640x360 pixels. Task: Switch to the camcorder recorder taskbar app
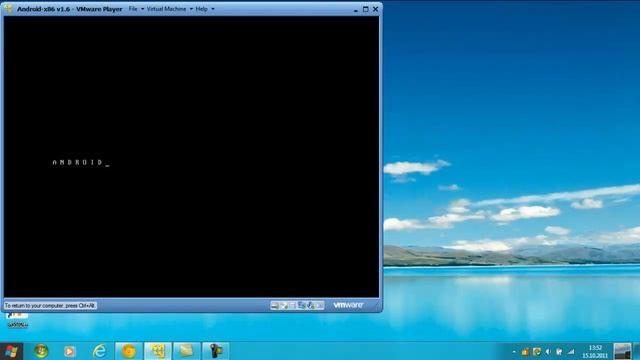(216, 351)
